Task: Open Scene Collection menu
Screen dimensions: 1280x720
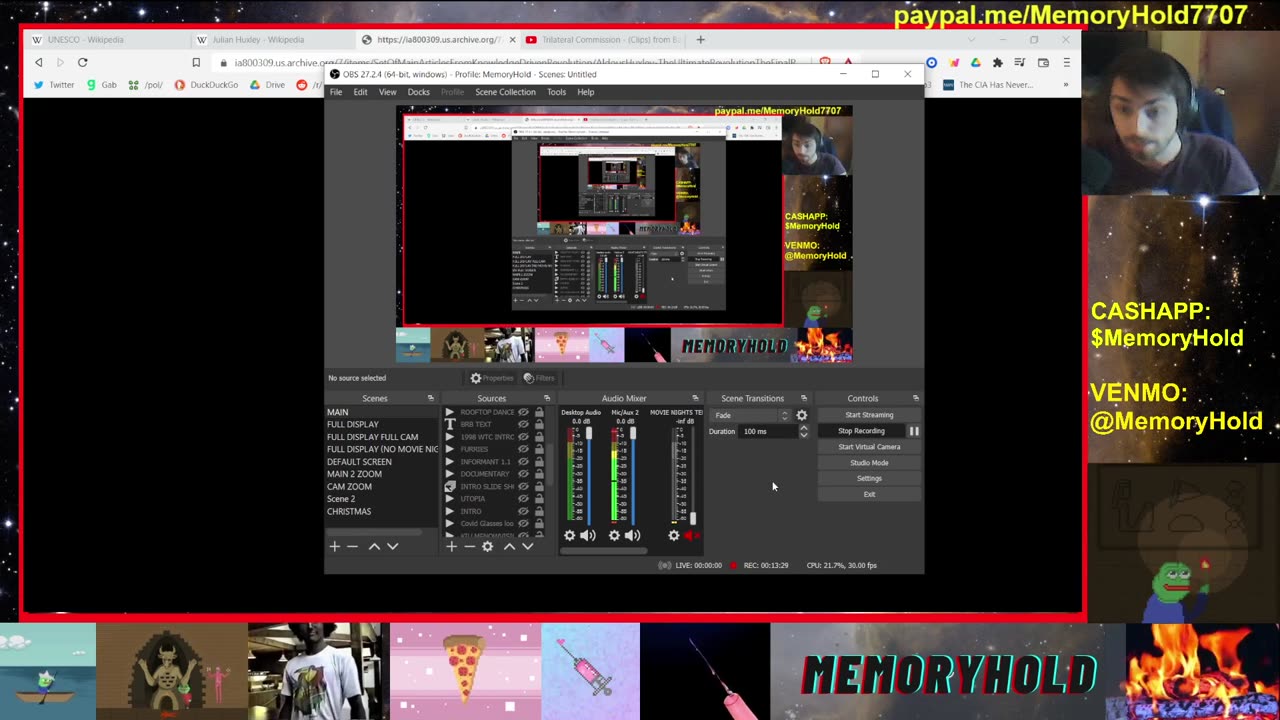Action: [x=505, y=92]
